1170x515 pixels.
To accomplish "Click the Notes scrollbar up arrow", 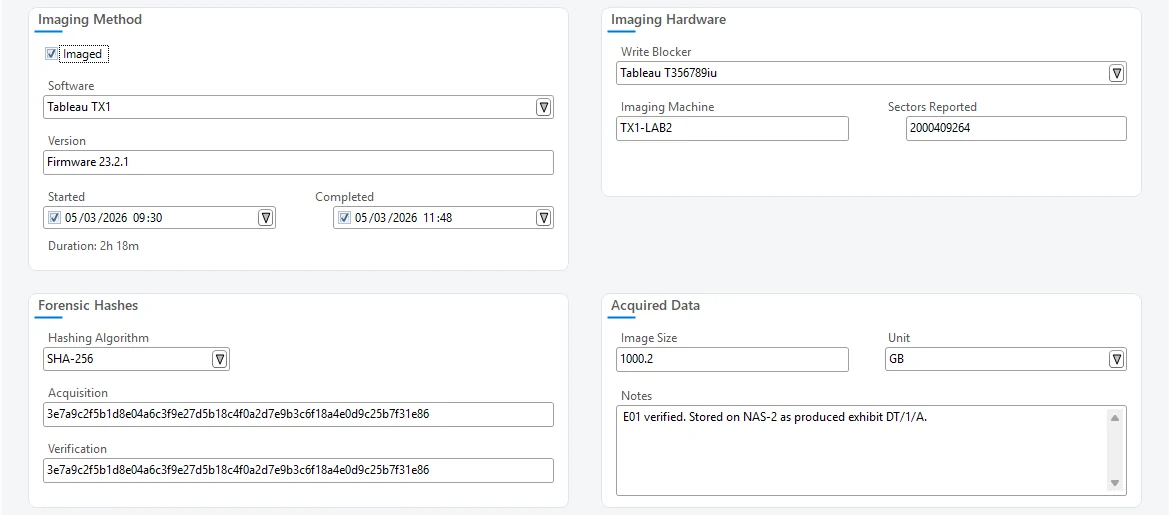I will coord(1115,418).
